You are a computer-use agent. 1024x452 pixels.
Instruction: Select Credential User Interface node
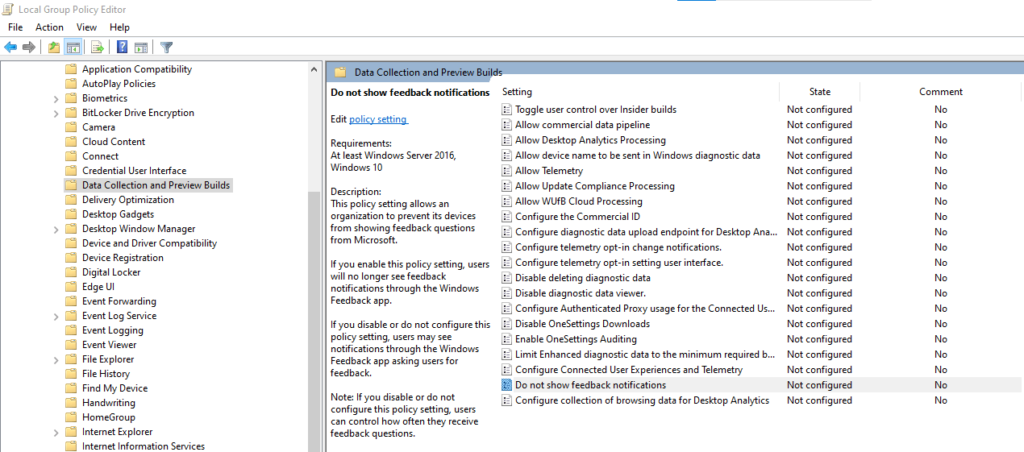tap(134, 171)
